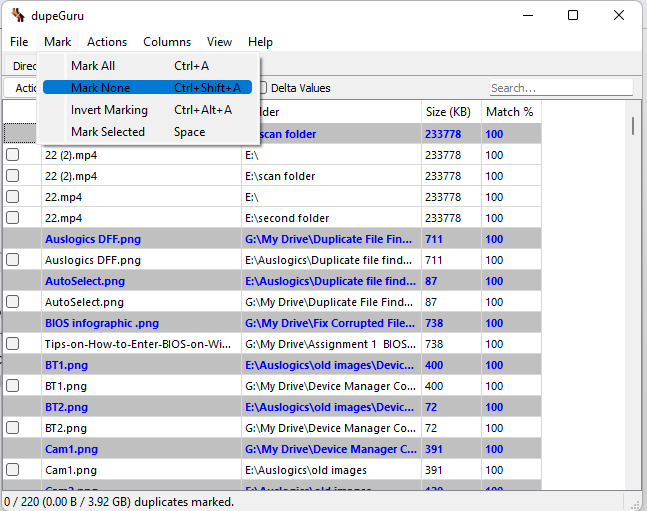Sort results by the Size (KB) column header
The height and width of the screenshot is (511, 647).
coord(449,112)
